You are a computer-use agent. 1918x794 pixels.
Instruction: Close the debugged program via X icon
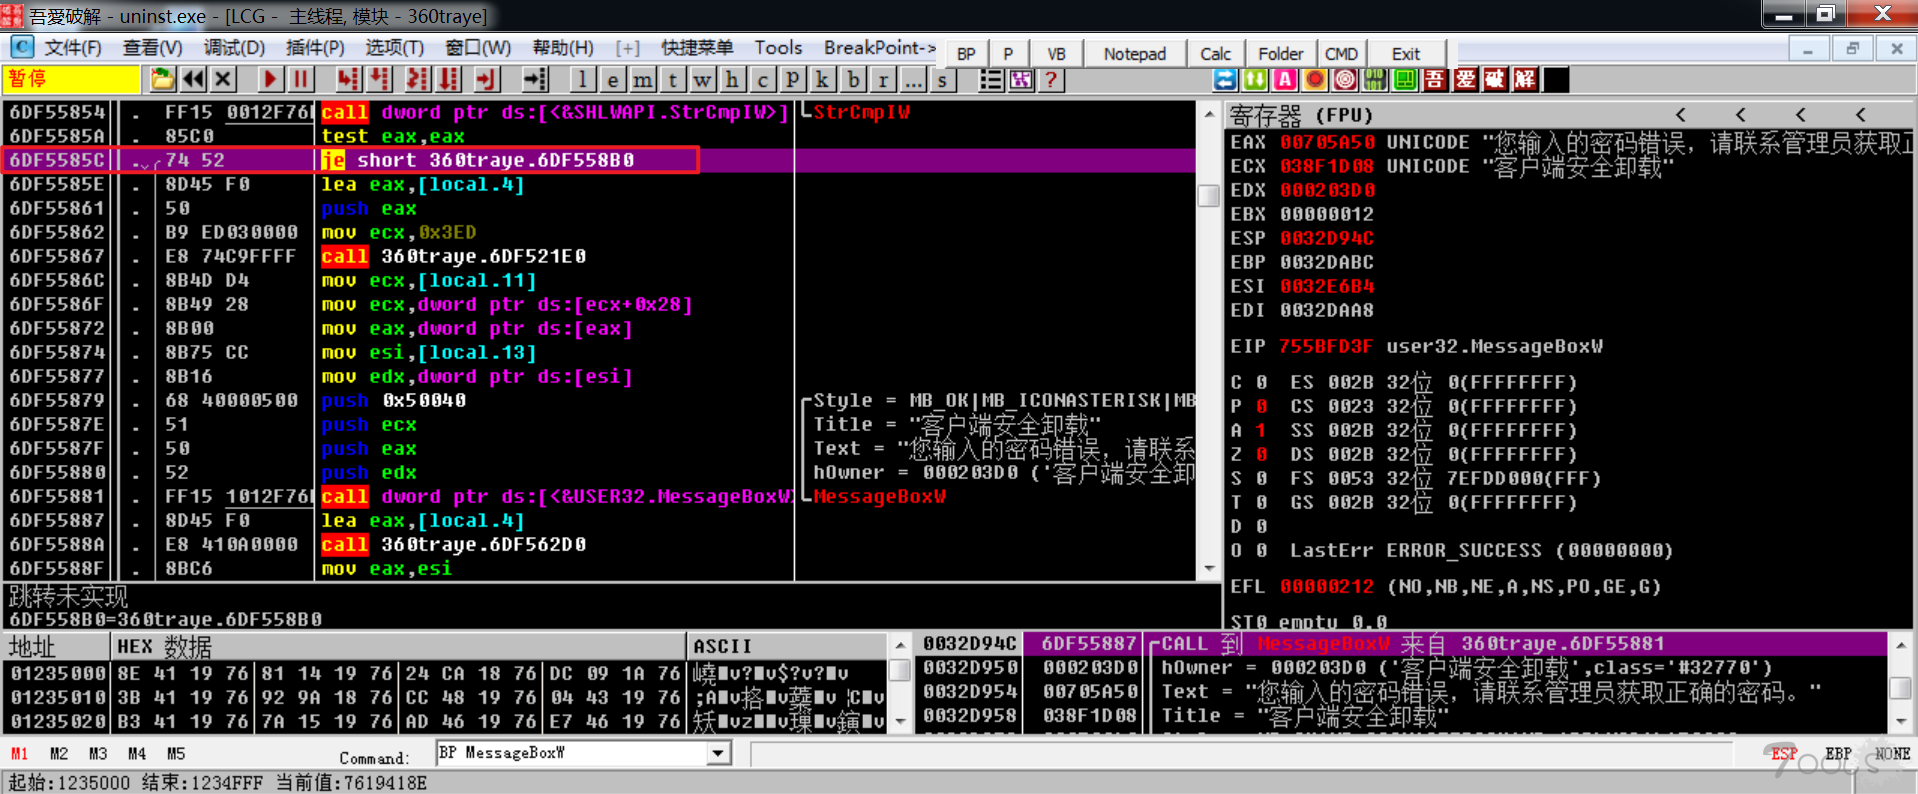coord(223,80)
